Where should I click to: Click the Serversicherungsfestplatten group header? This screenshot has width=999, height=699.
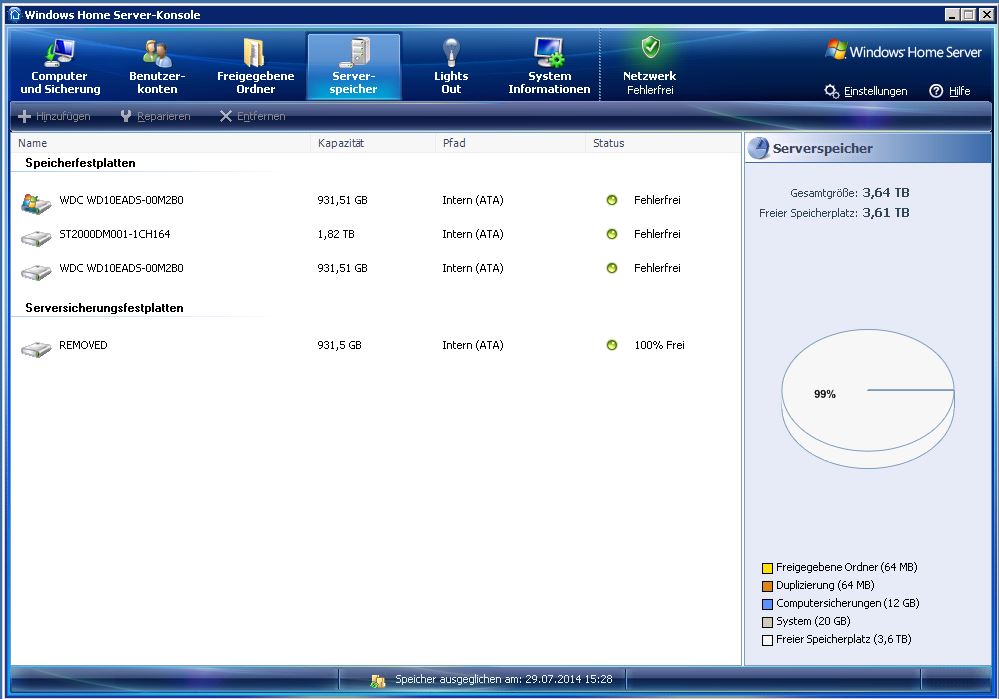104,308
